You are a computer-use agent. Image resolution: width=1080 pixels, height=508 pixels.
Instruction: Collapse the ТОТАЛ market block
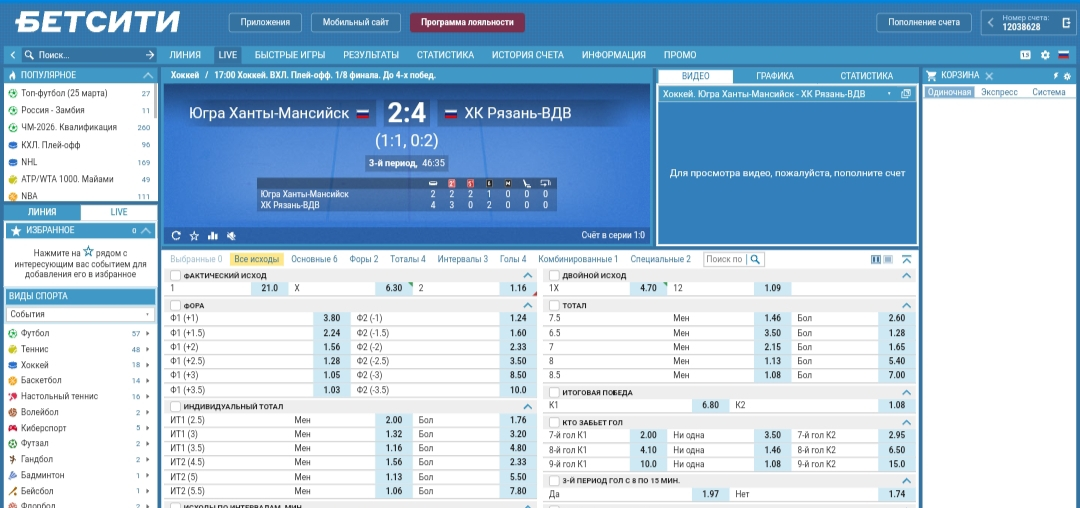point(906,305)
